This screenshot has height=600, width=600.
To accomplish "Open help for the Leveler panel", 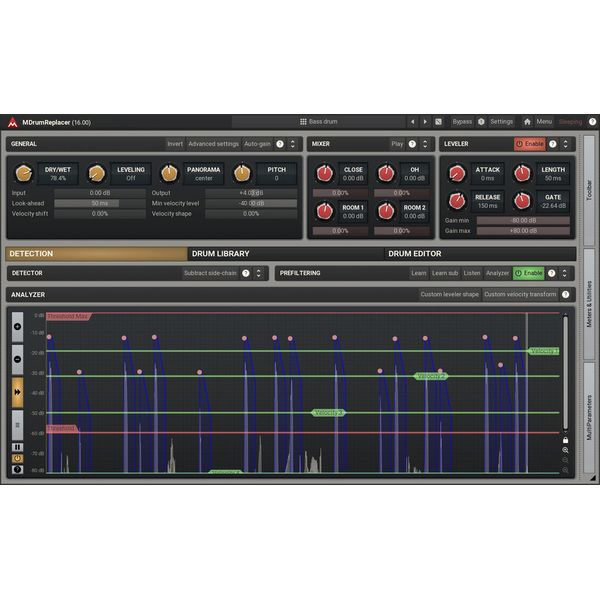I will pyautogui.click(x=553, y=144).
